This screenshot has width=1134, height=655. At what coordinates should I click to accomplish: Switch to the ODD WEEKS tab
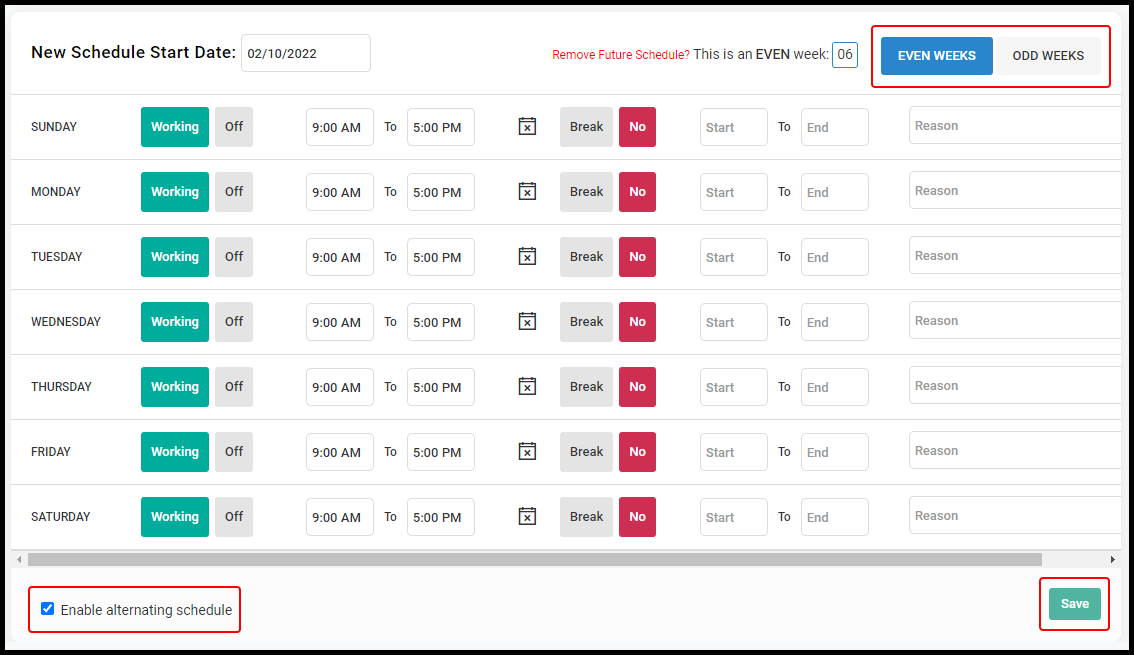(x=1048, y=56)
